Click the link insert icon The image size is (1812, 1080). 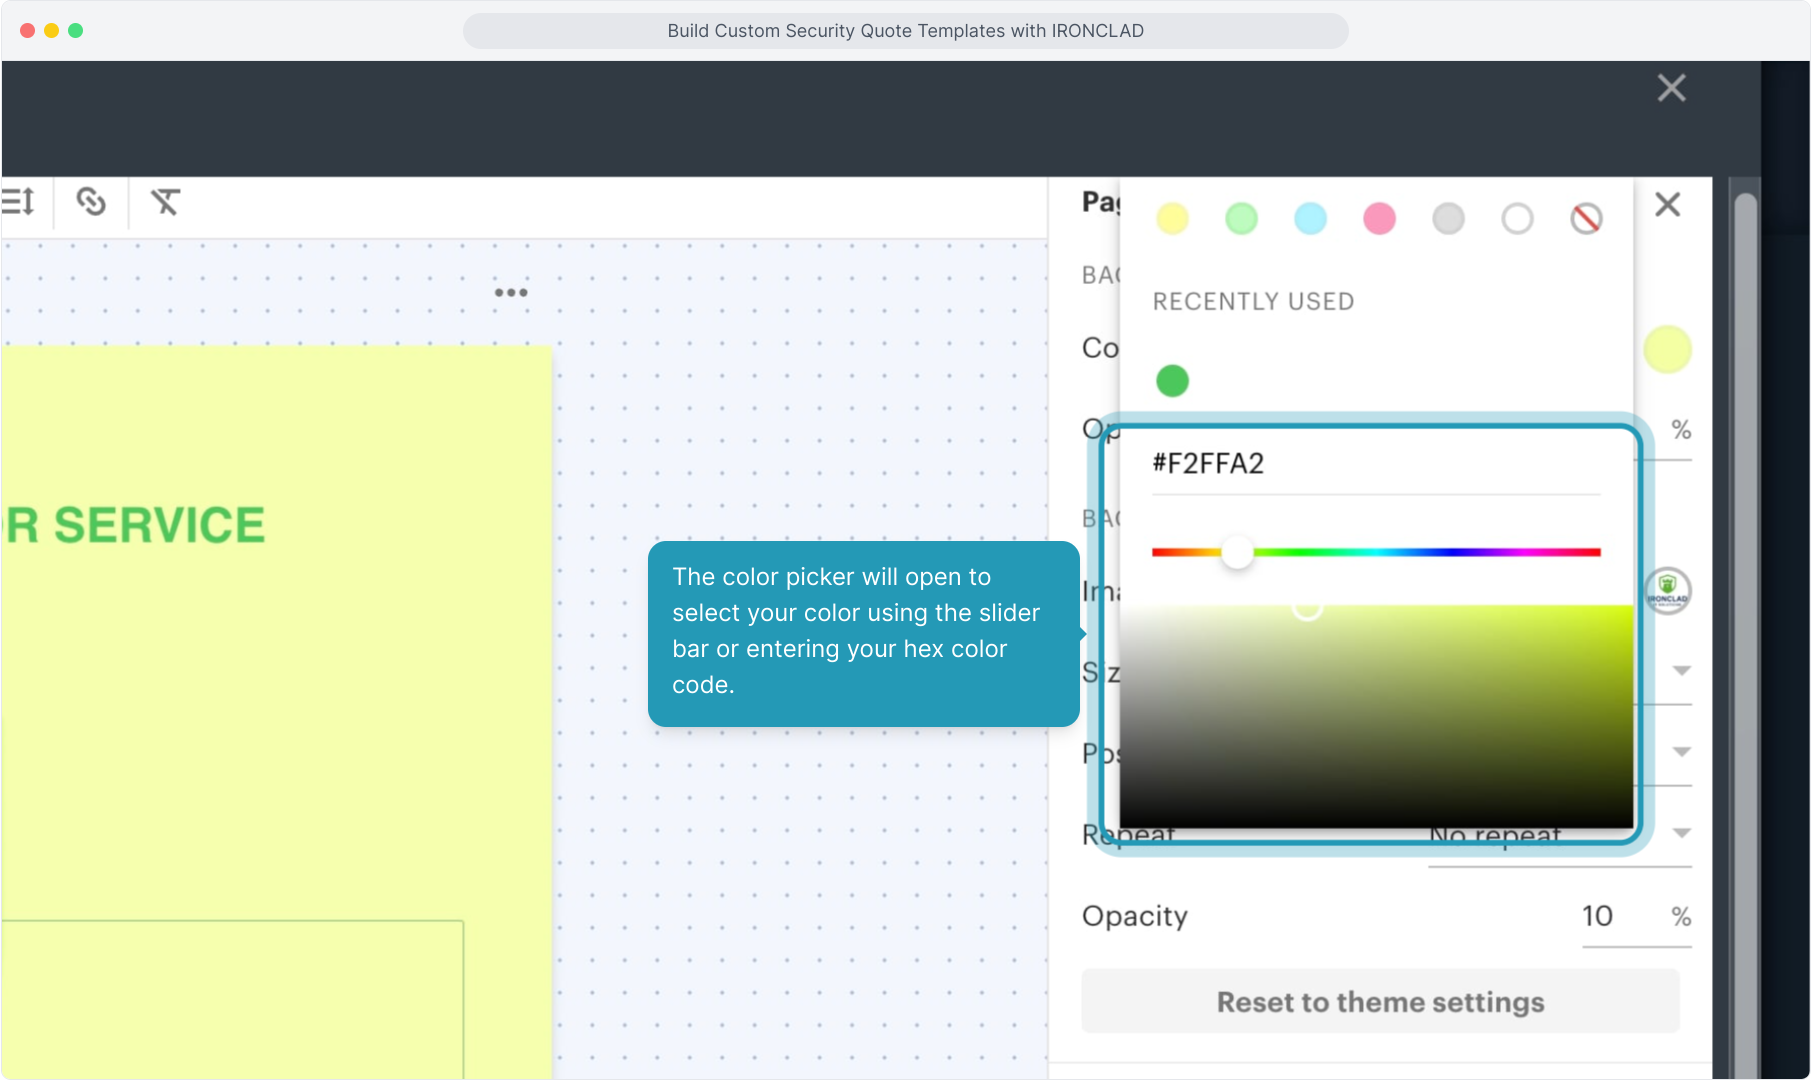click(x=91, y=202)
